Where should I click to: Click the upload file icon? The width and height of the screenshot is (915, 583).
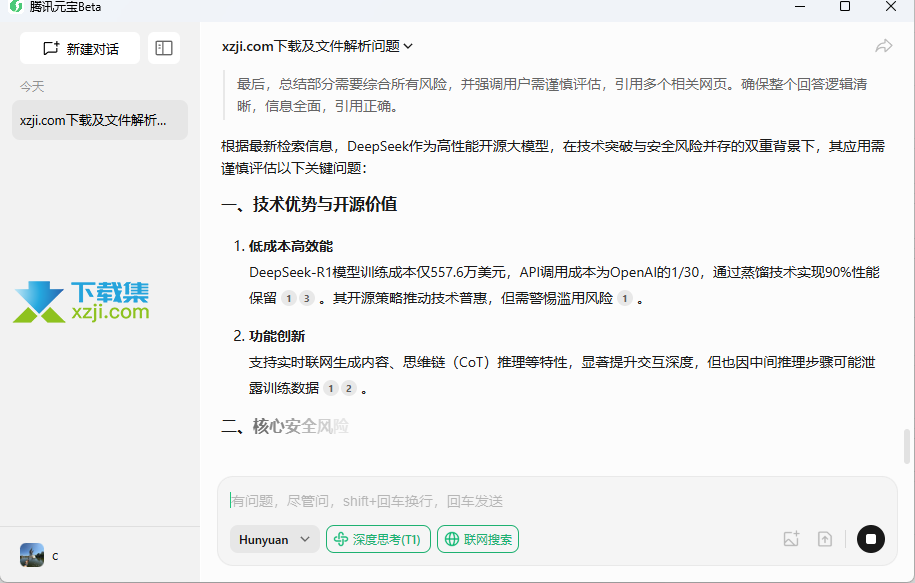(825, 539)
